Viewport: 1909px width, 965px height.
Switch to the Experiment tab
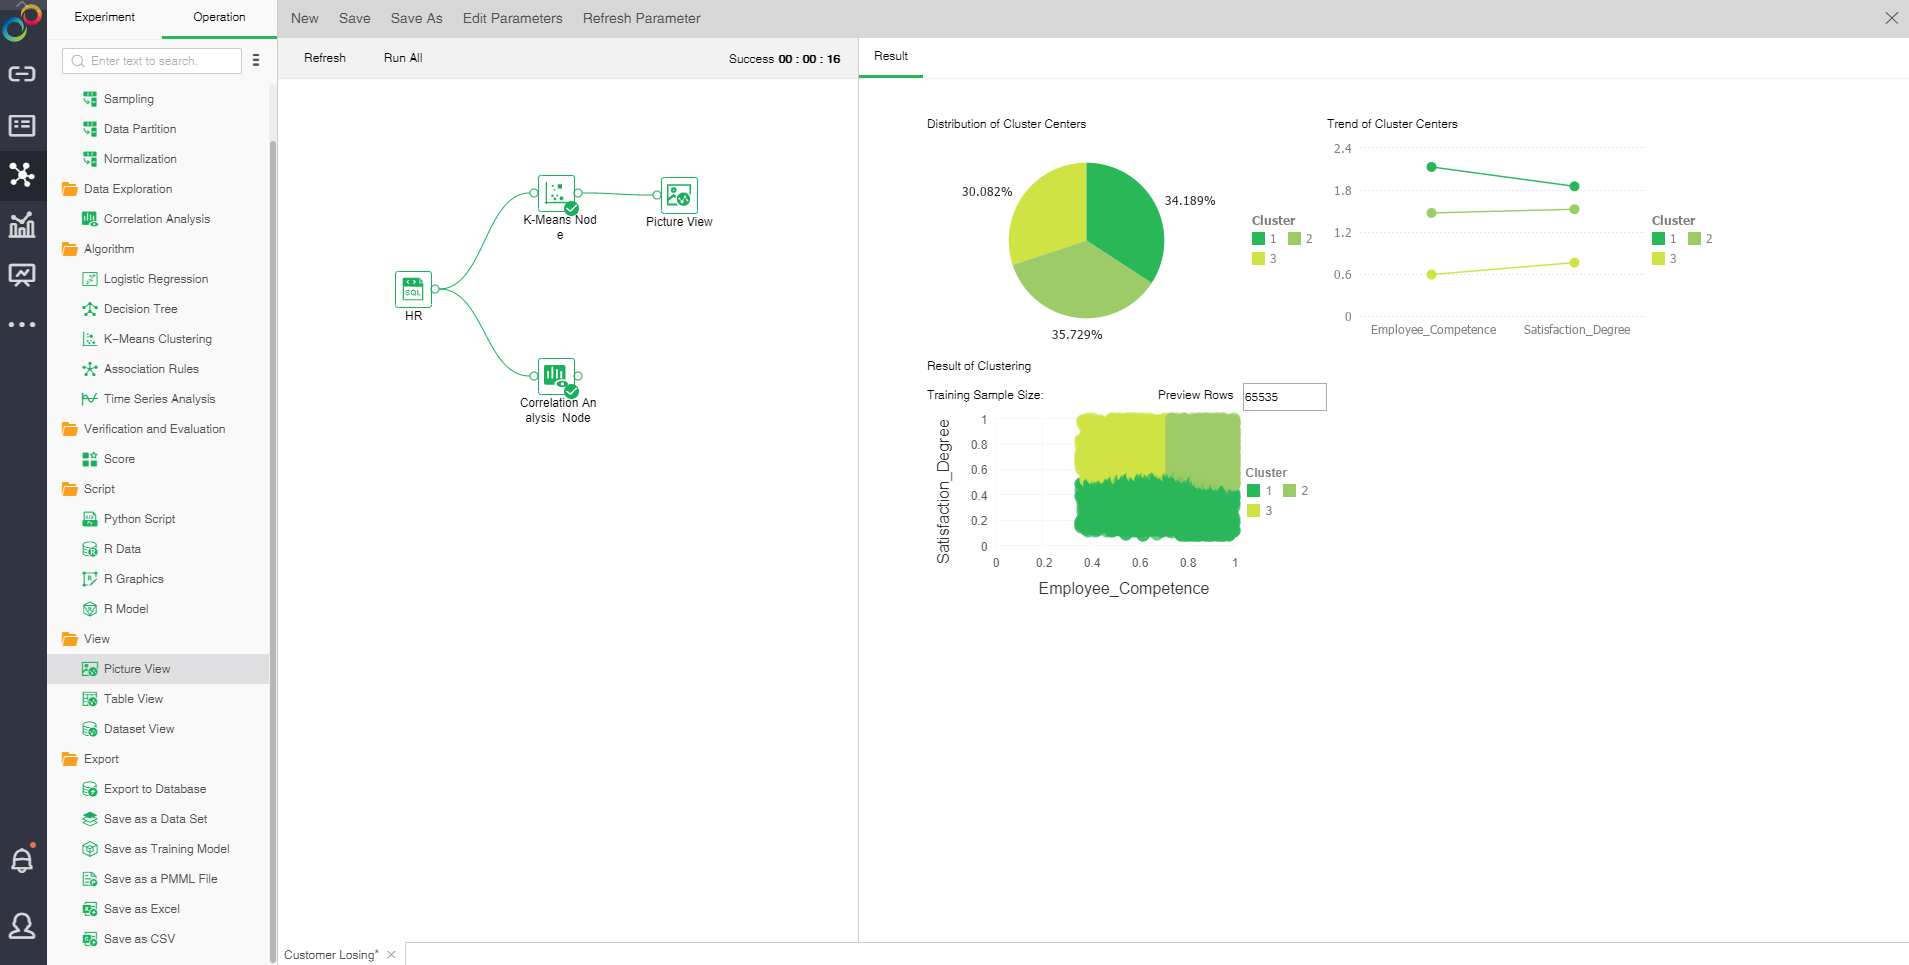tap(105, 17)
